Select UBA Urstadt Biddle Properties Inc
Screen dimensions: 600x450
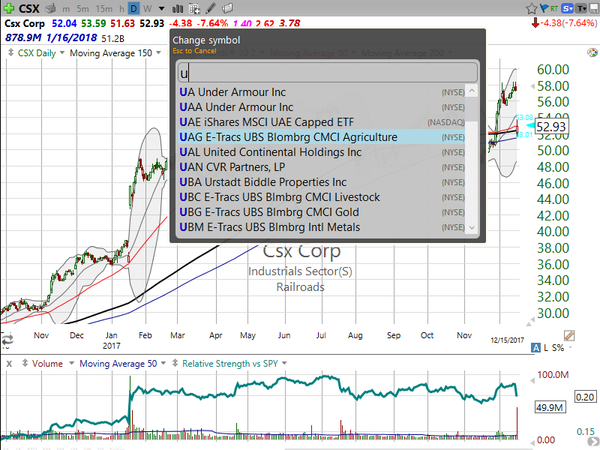(x=321, y=182)
